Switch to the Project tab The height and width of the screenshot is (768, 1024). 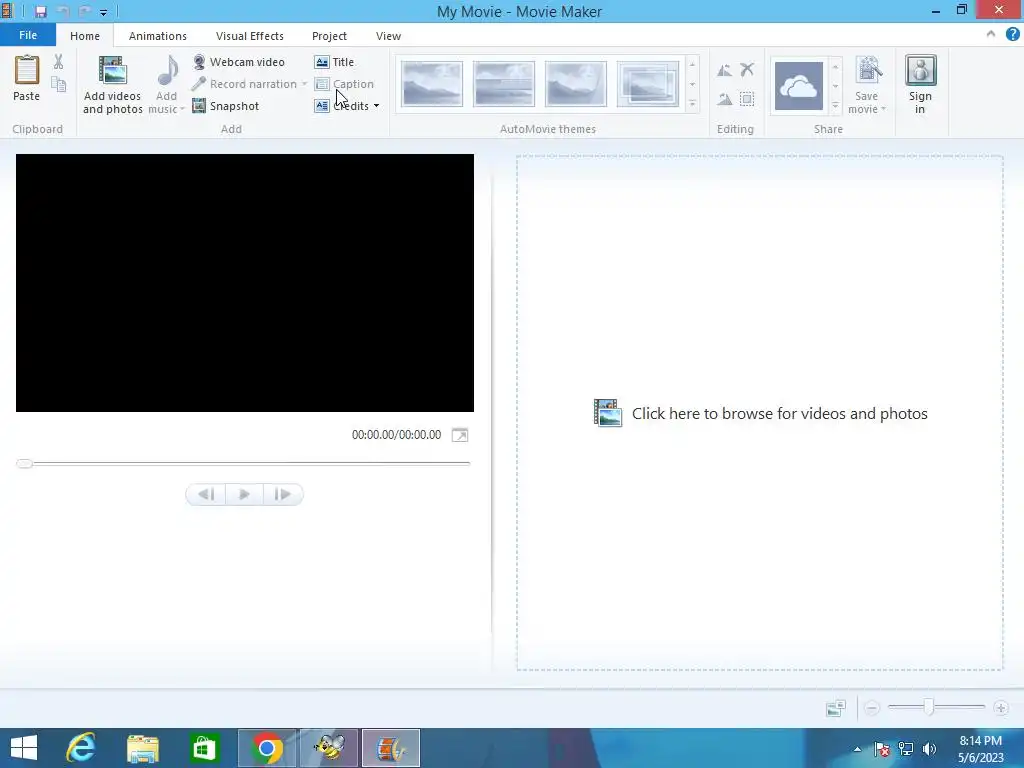(x=329, y=36)
